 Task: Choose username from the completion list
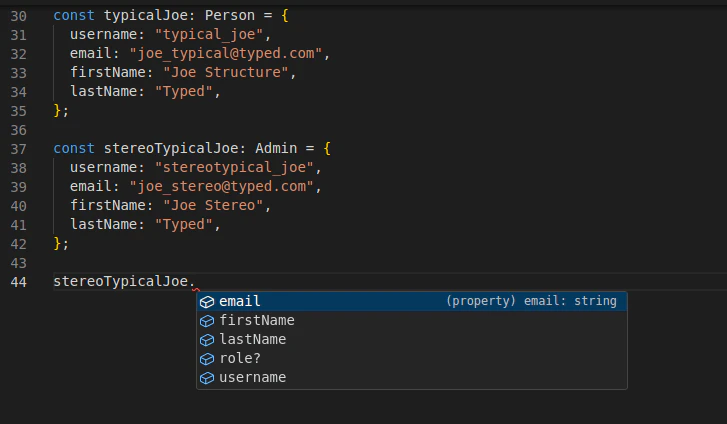(412, 378)
